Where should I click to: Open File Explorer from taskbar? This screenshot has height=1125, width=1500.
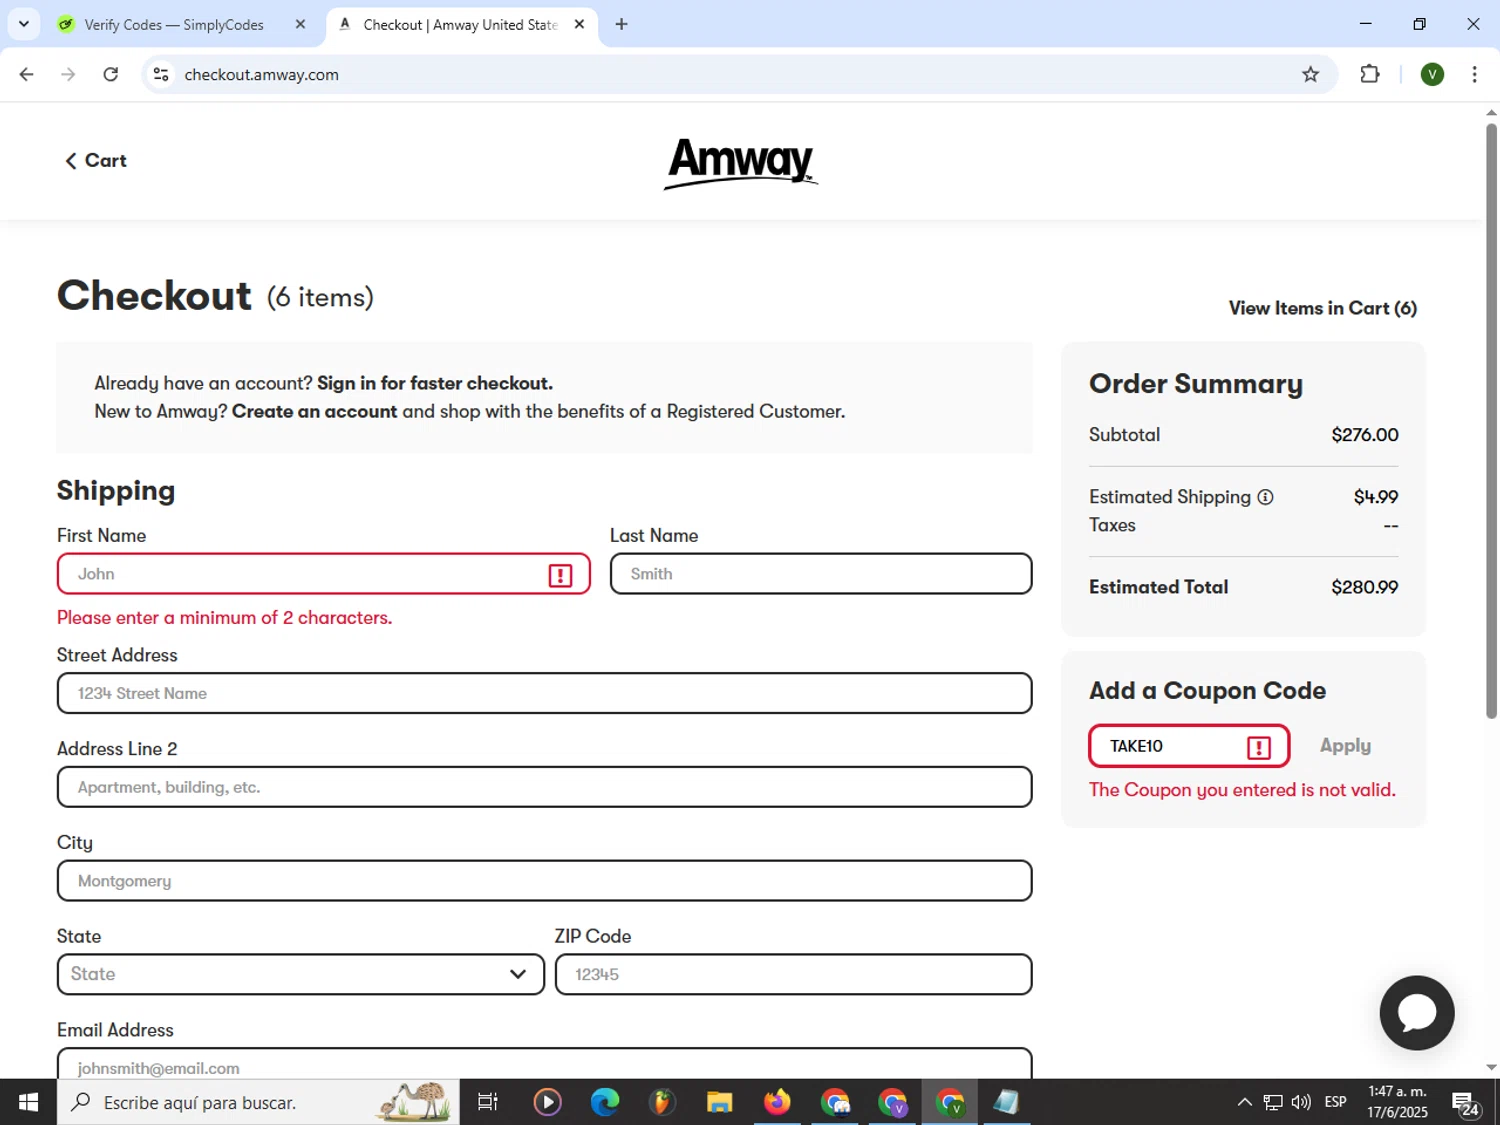[719, 1102]
